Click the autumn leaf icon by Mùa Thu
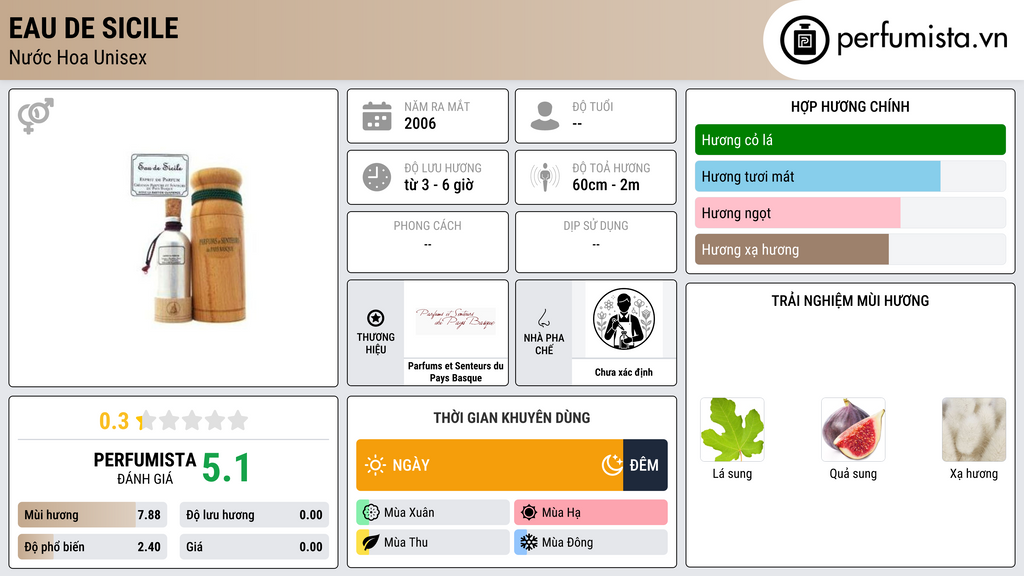 point(371,542)
